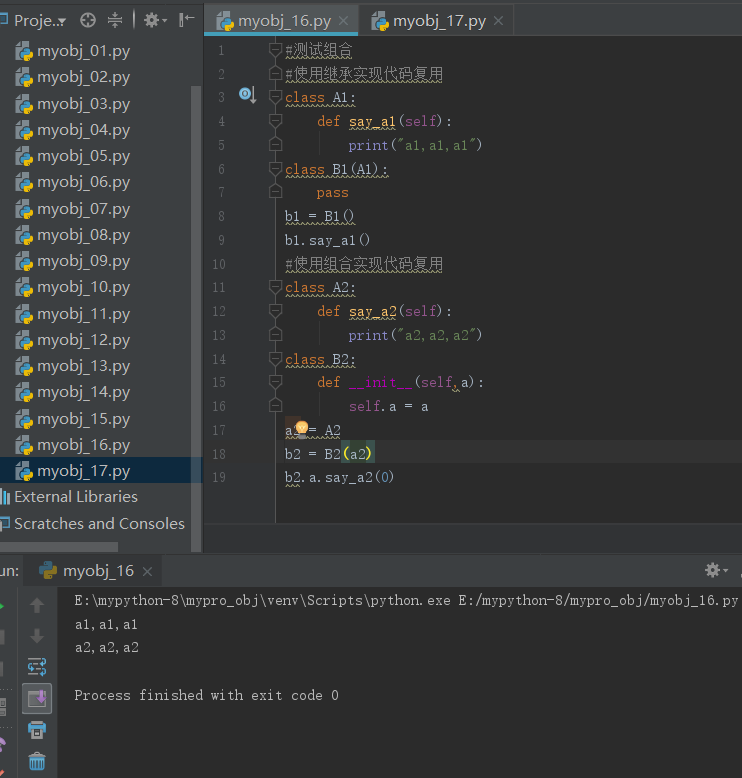The width and height of the screenshot is (742, 778).
Task: Select myobj_09.py in the project tree
Action: tap(72, 261)
